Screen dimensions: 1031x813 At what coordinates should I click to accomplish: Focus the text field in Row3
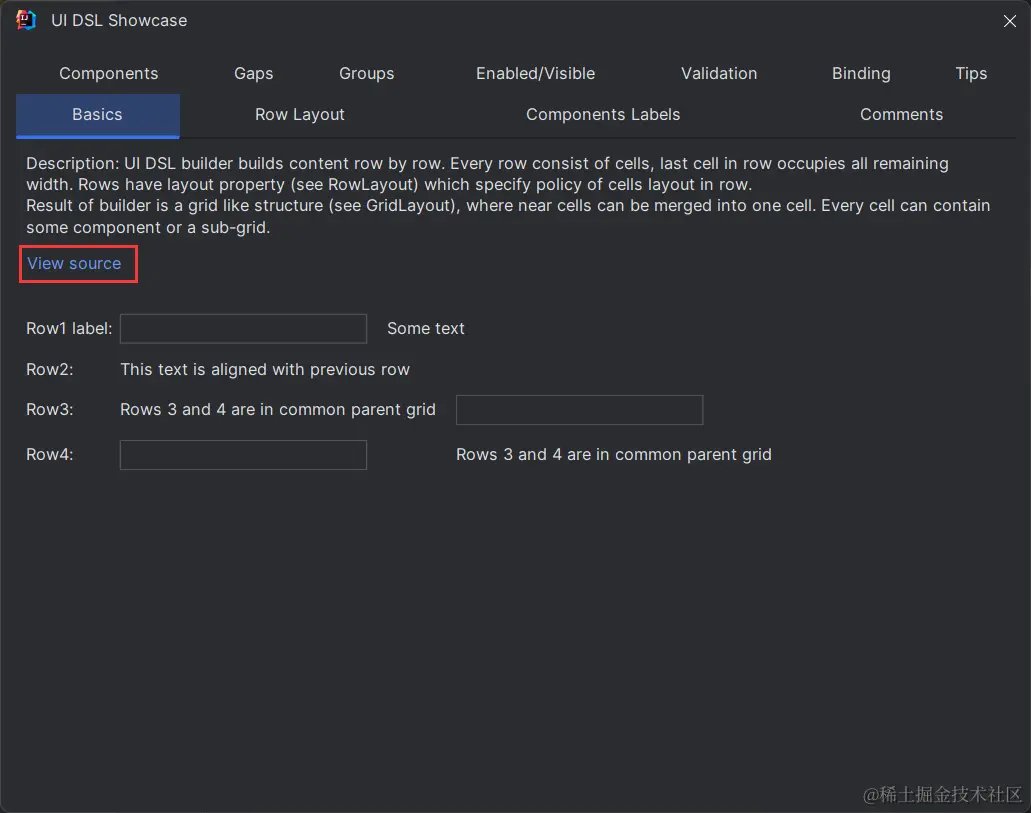pyautogui.click(x=579, y=410)
